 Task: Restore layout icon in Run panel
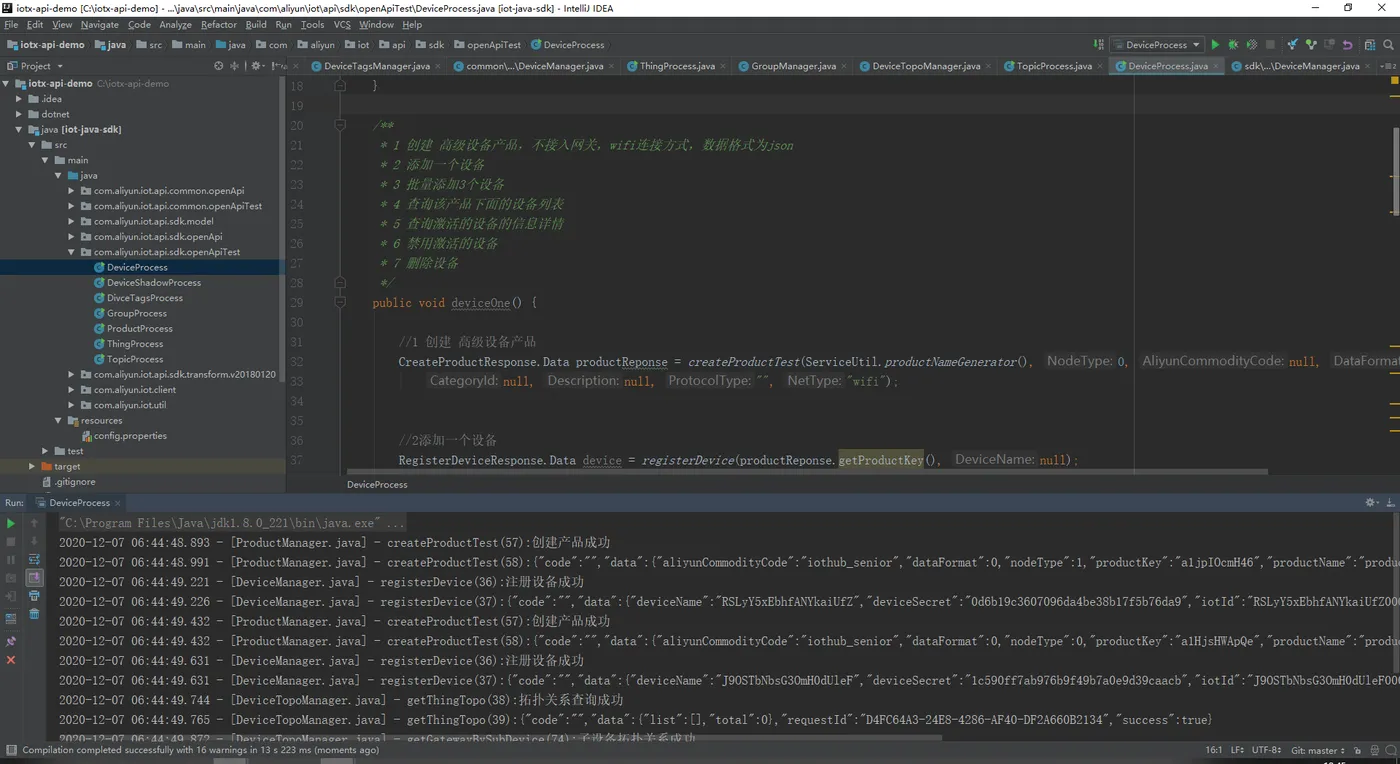tap(11, 619)
